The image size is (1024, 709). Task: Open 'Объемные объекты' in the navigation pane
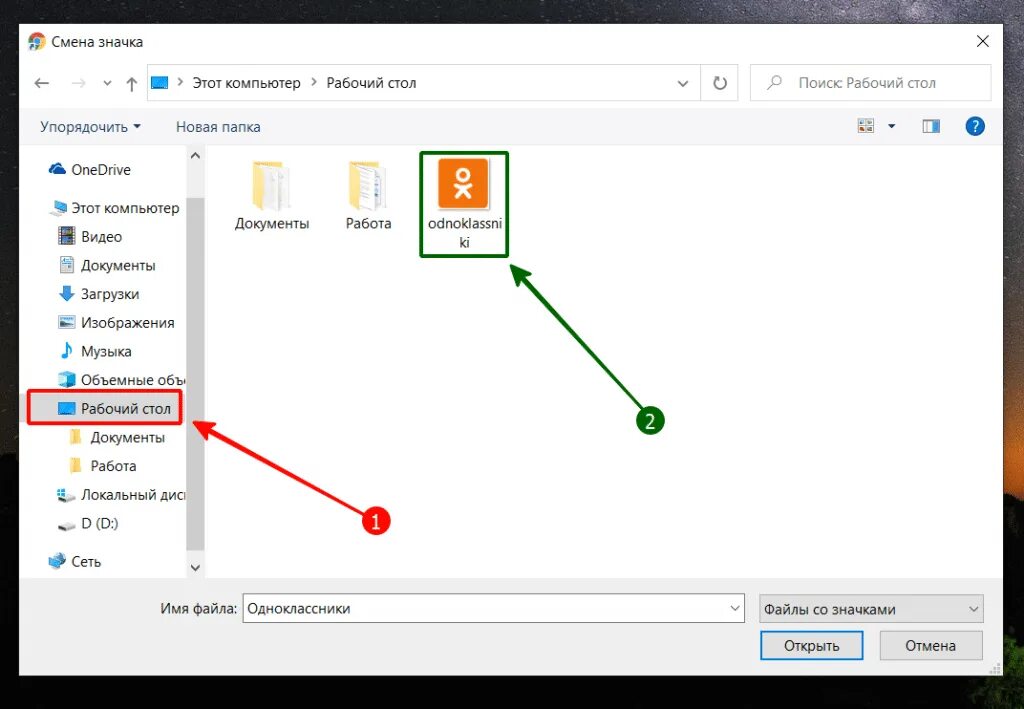121,380
